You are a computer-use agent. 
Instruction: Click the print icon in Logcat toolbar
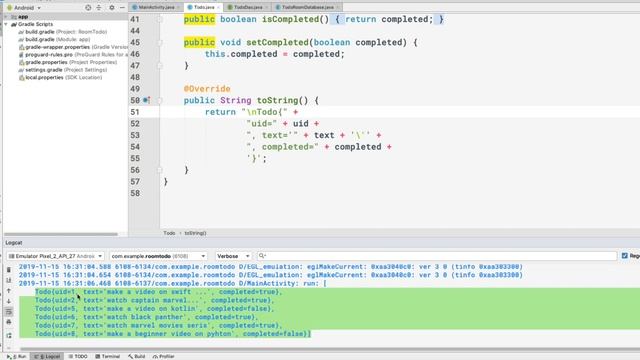click(x=9, y=322)
